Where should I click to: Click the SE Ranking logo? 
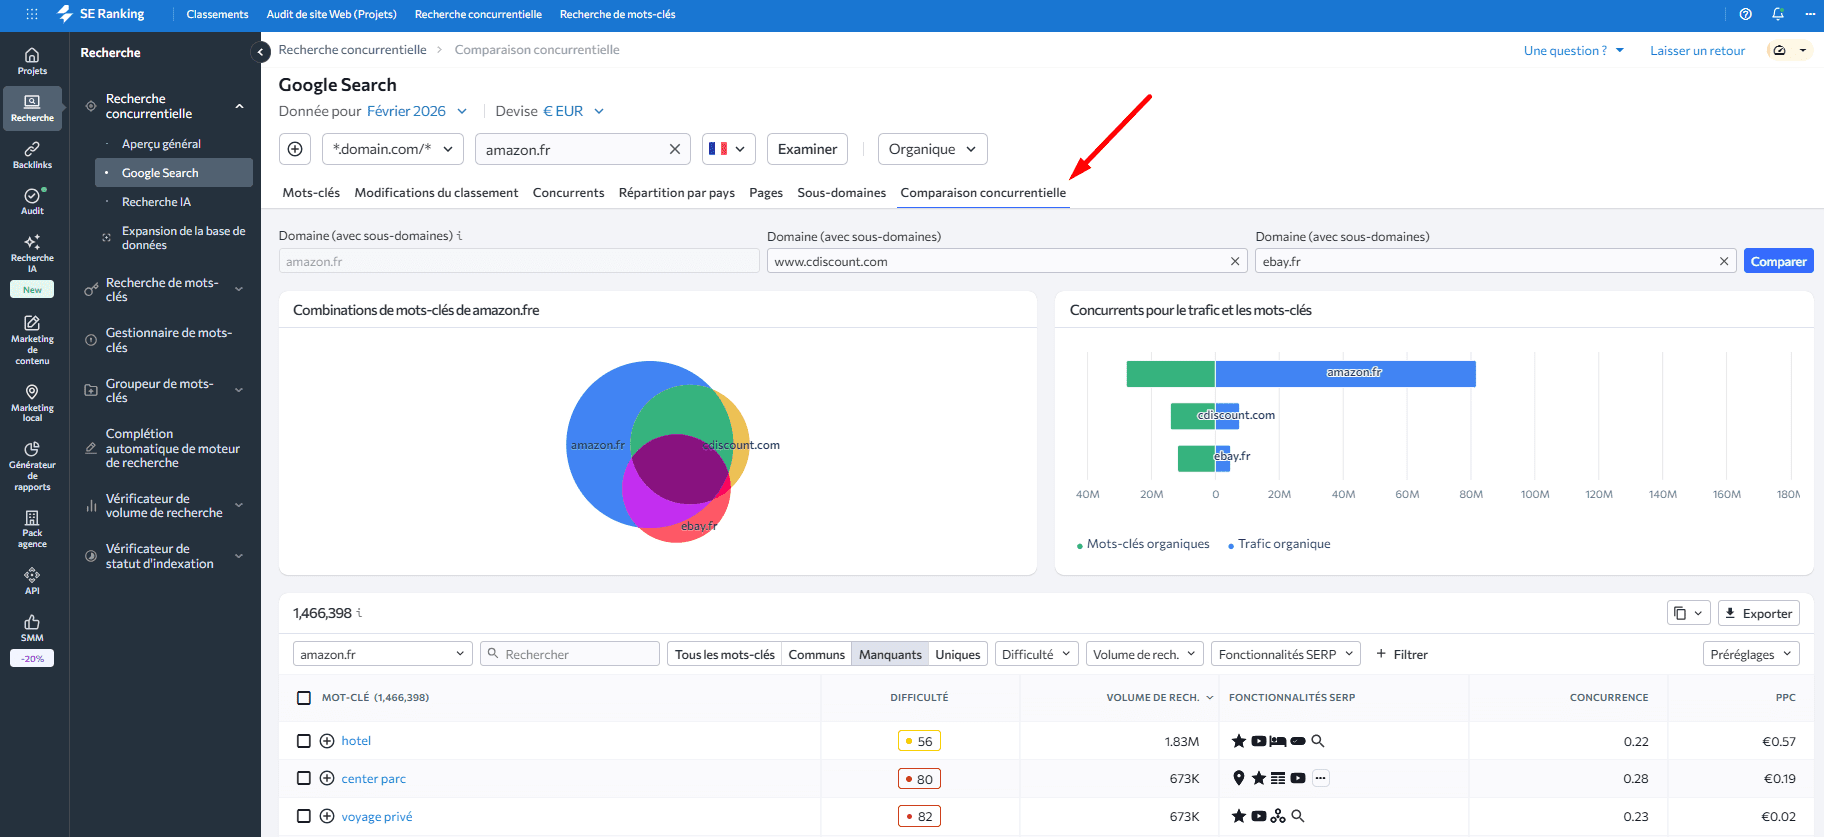pos(101,14)
